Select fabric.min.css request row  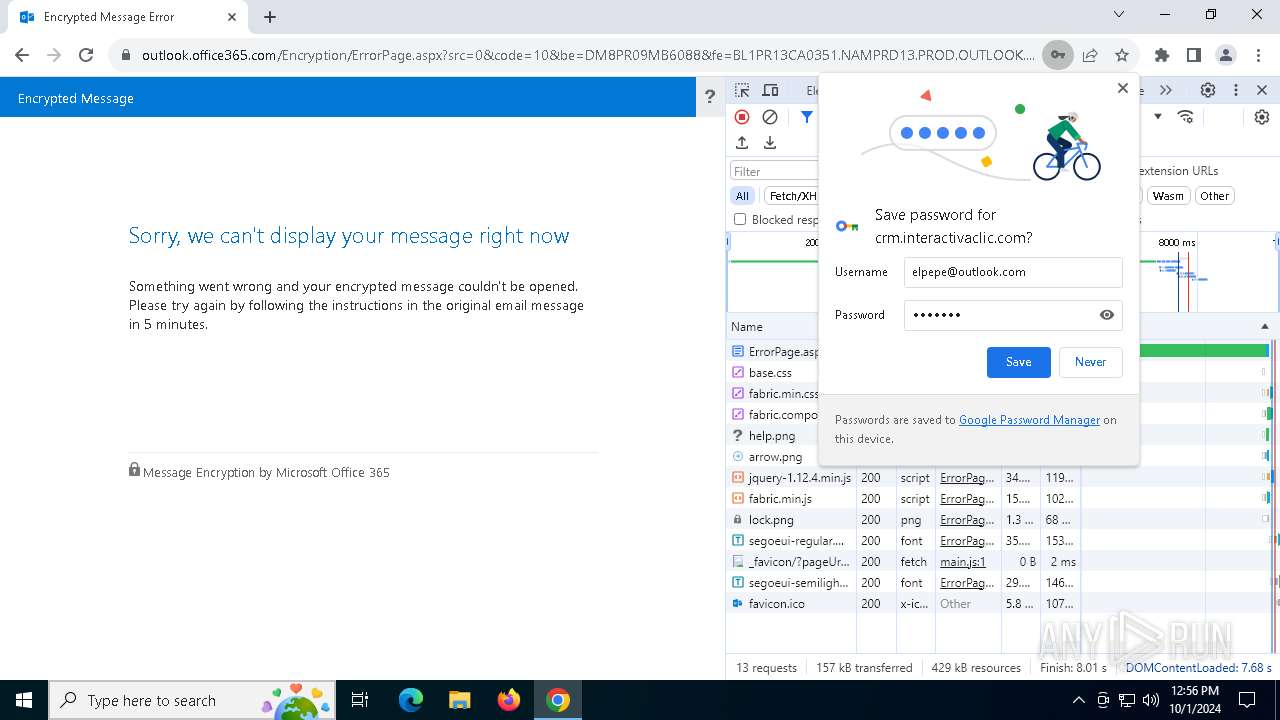[772, 393]
